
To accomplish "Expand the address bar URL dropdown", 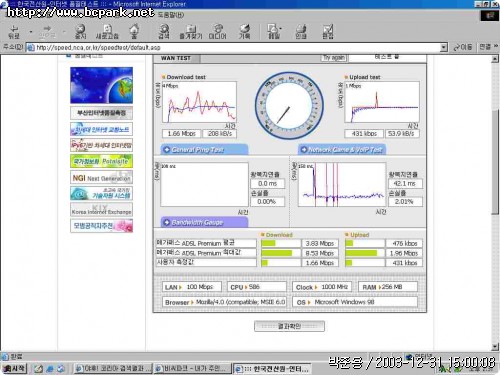I will 443,47.
